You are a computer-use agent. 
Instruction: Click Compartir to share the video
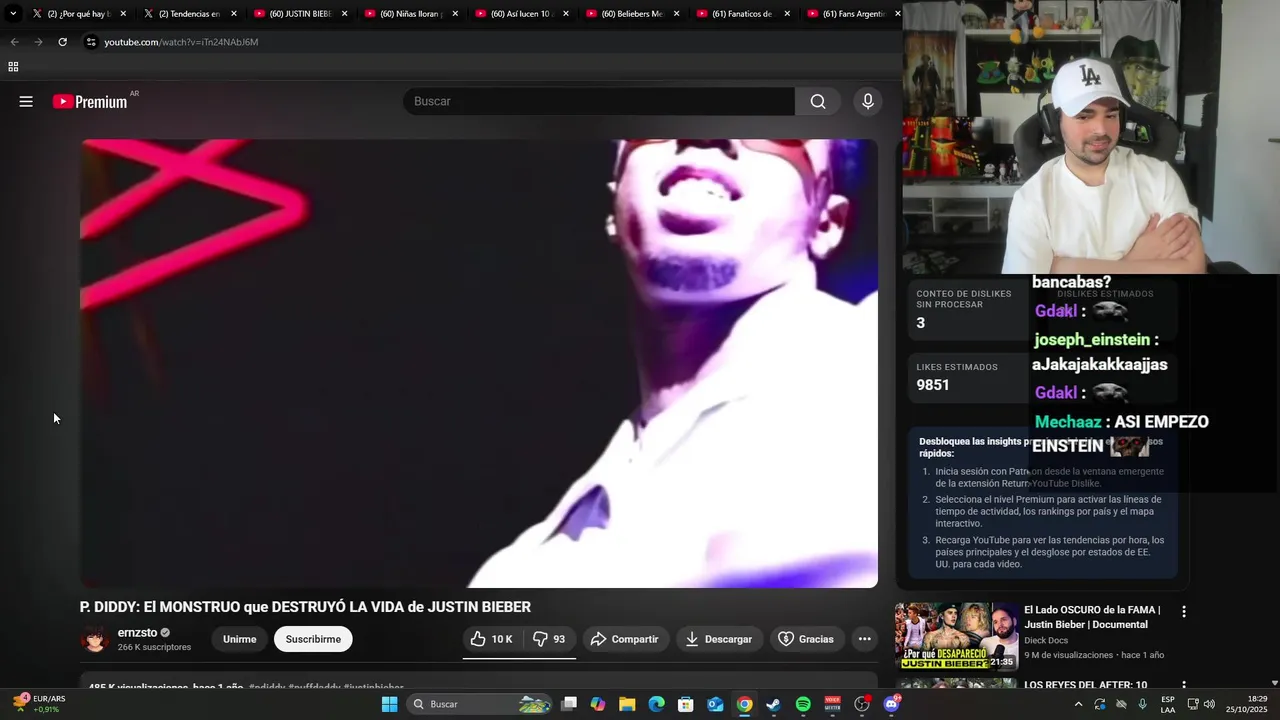point(624,639)
